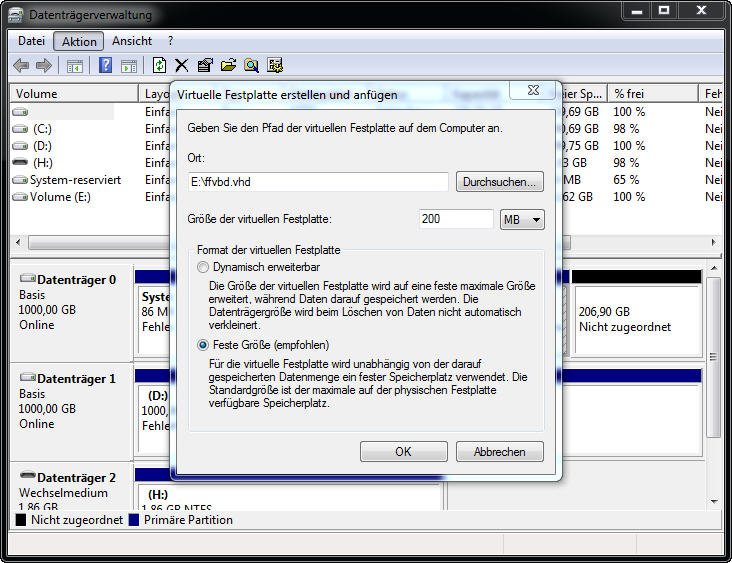Click the forward arrow toolbar icon

(x=44, y=66)
